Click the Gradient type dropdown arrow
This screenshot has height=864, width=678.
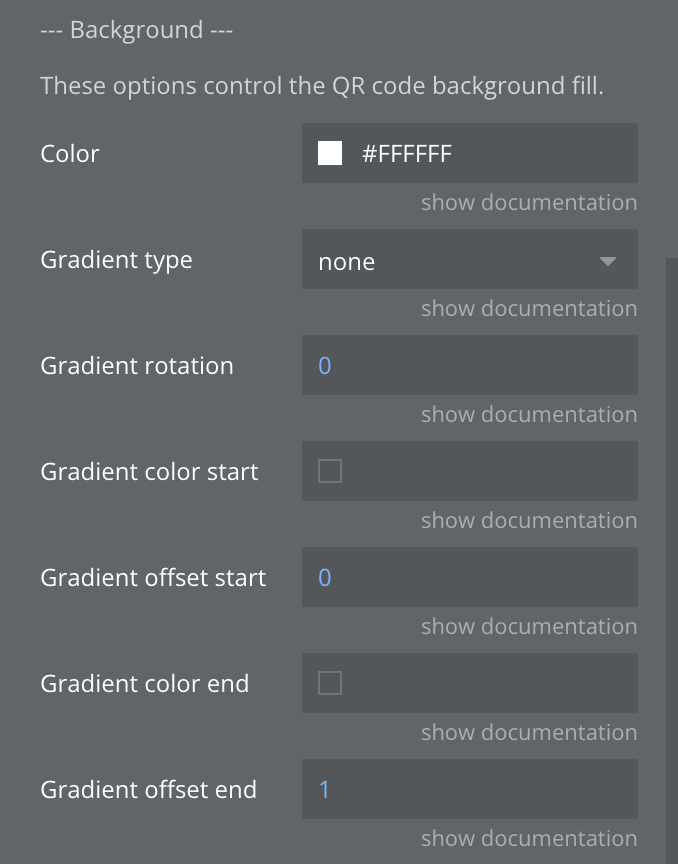click(x=607, y=262)
